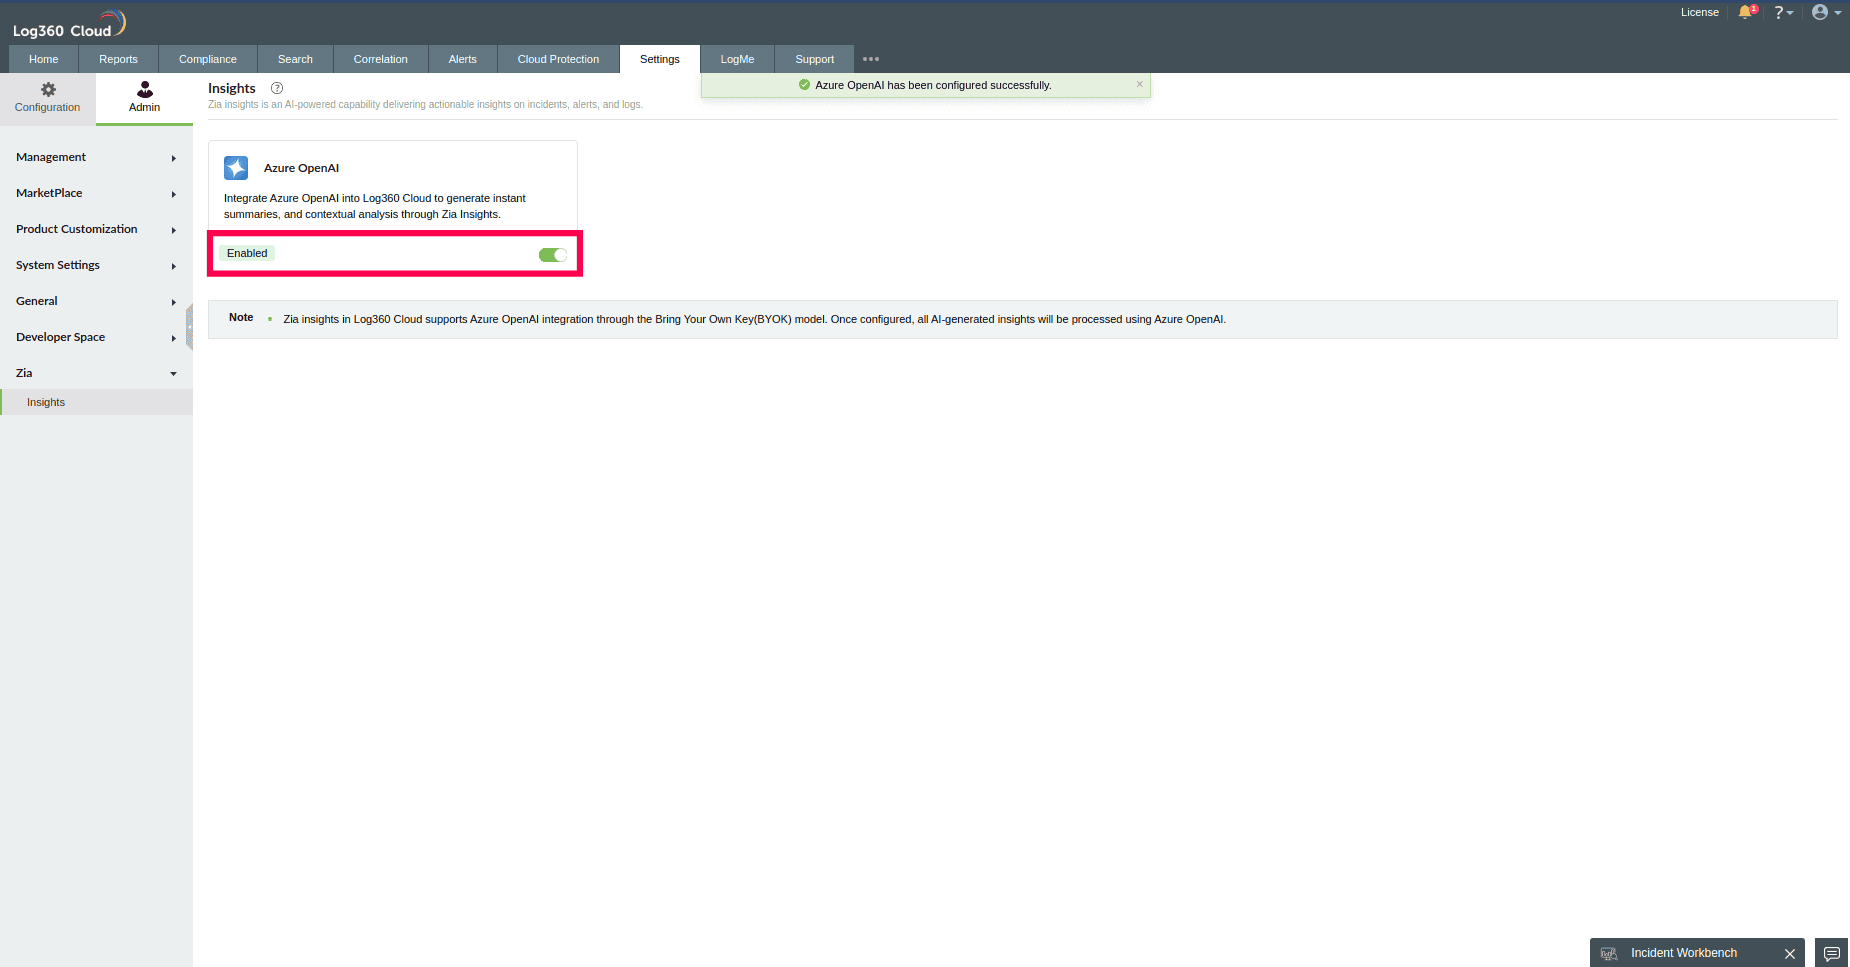Show more tabs via ellipsis icon

click(871, 59)
